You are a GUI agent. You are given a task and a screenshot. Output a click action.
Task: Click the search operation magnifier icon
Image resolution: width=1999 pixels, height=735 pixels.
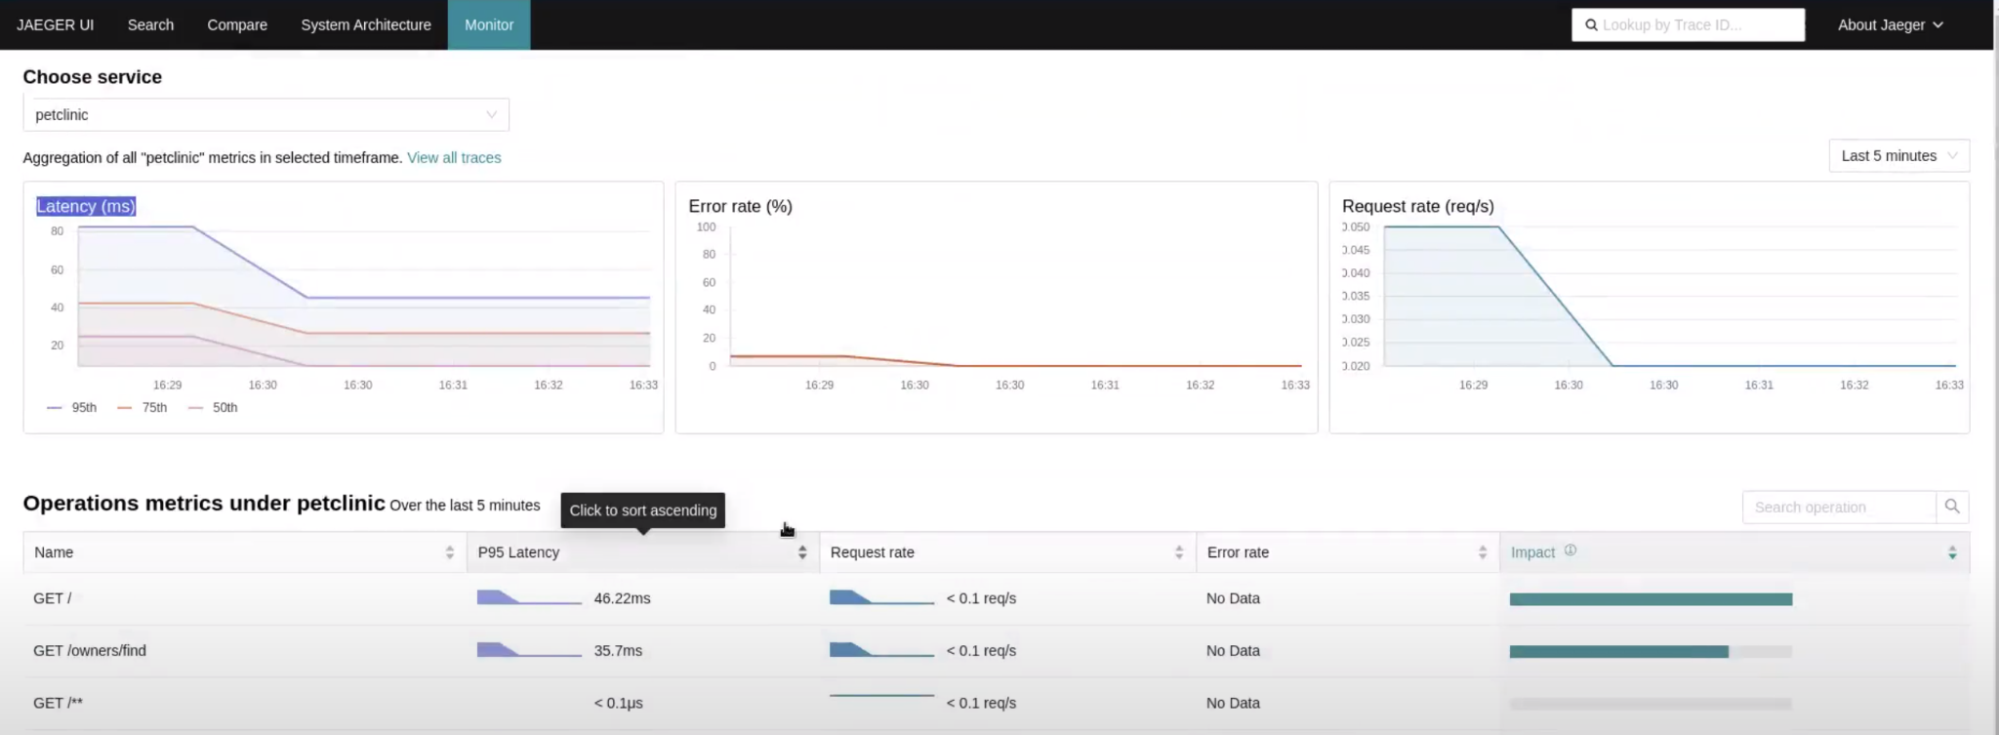1951,507
